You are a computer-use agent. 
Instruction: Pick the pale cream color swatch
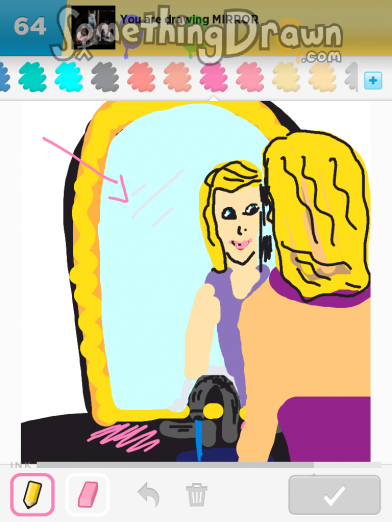[x=286, y=77]
